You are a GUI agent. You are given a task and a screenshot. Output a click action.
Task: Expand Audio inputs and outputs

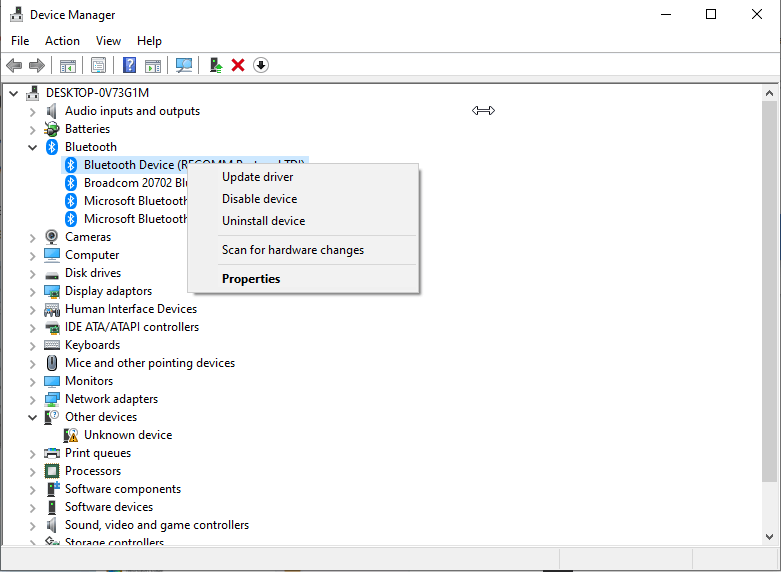coord(32,112)
